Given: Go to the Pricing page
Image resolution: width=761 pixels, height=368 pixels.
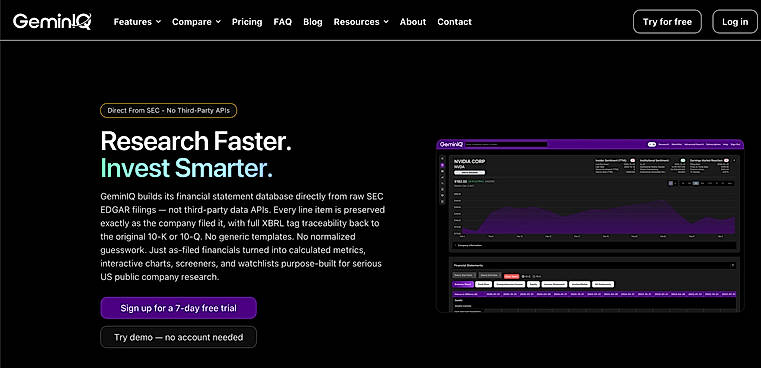Looking at the screenshot, I should (x=247, y=22).
